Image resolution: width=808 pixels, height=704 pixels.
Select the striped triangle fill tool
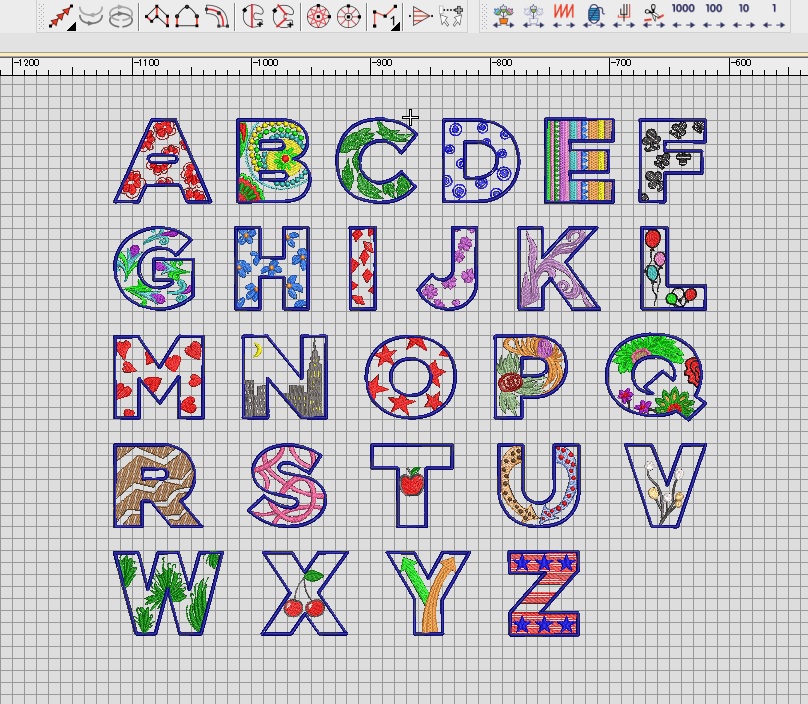tap(420, 16)
